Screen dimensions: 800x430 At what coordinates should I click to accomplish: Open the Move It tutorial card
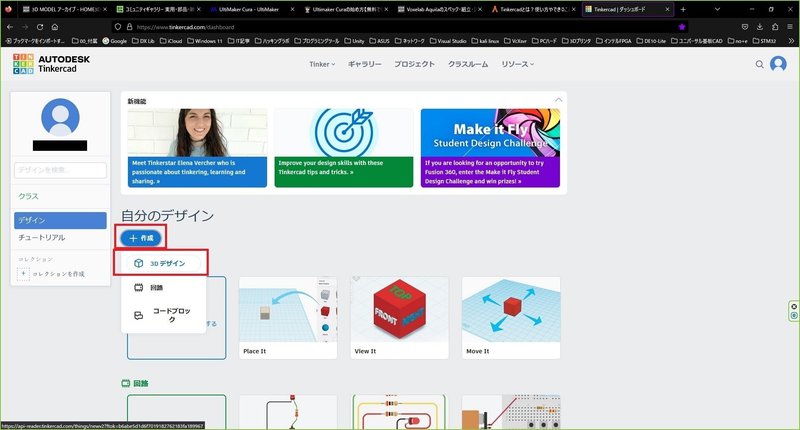tap(511, 318)
